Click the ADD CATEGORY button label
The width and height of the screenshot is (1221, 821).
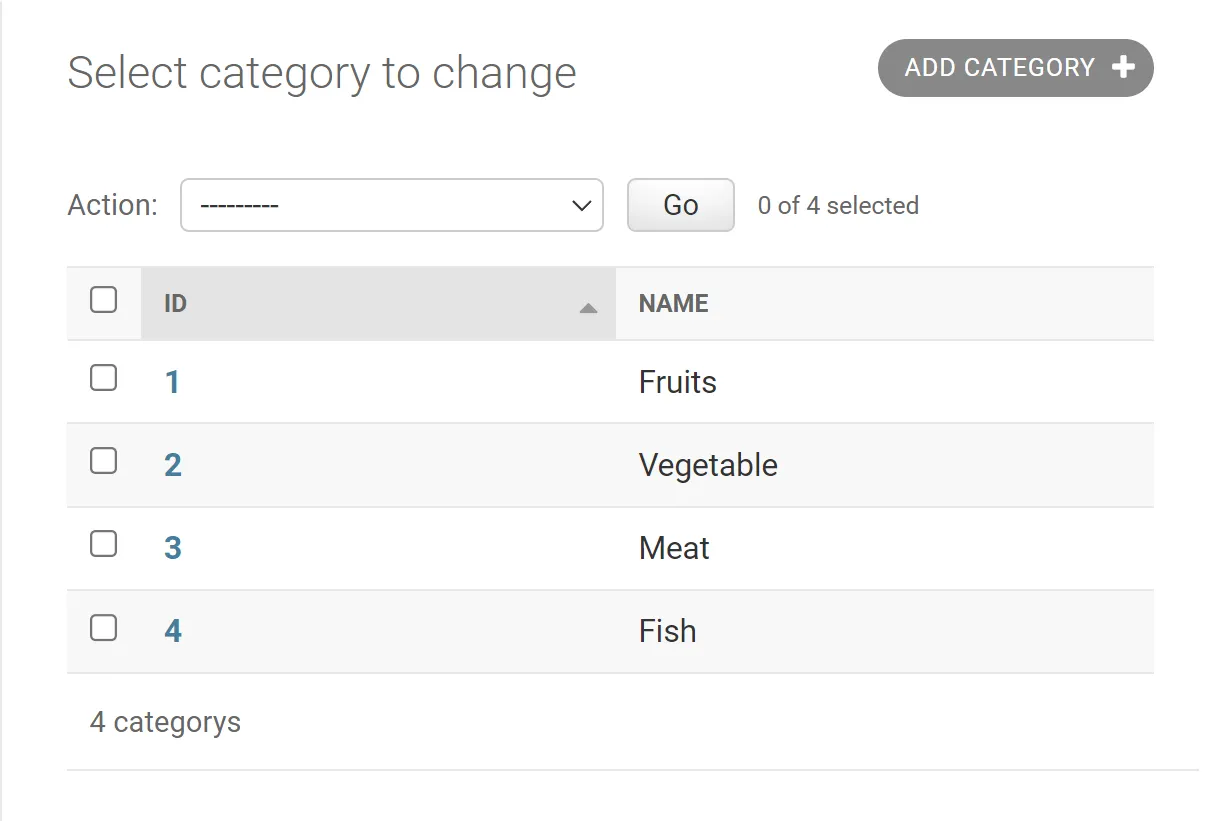tap(999, 68)
